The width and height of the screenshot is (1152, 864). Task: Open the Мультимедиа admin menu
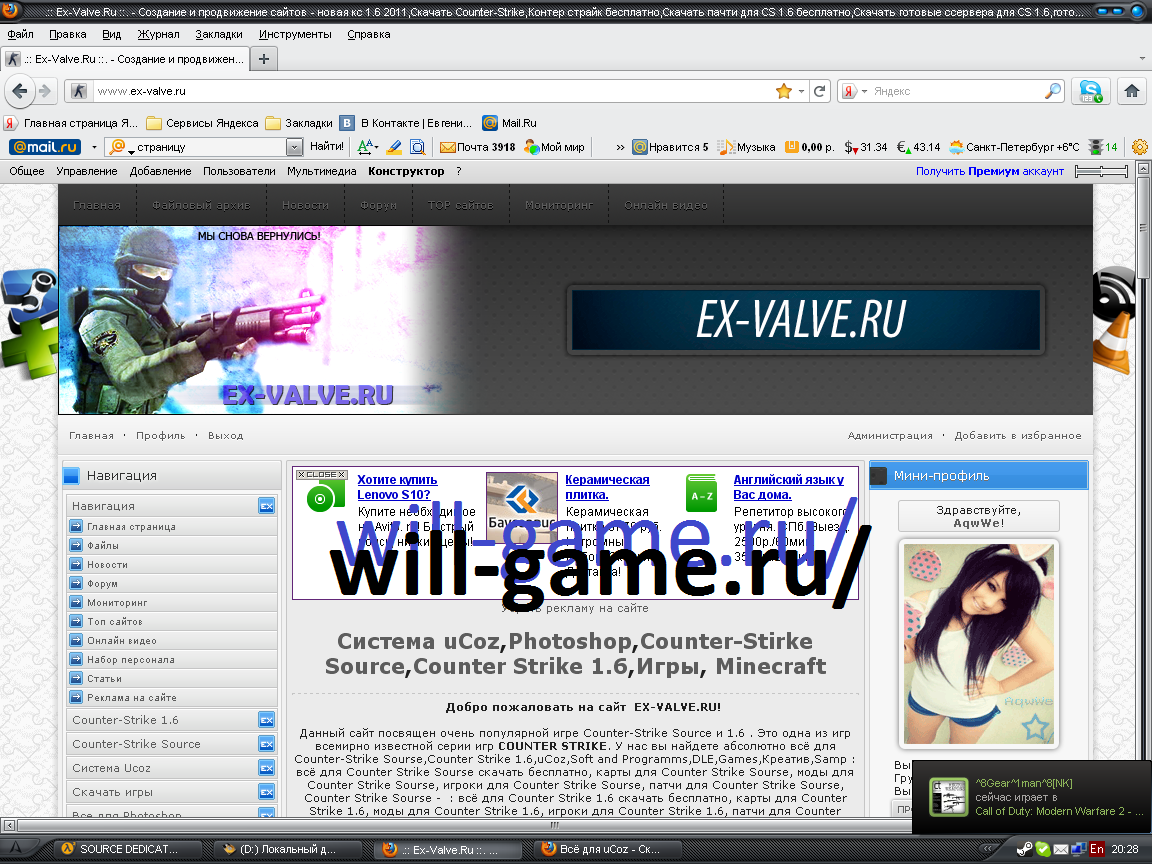pos(322,171)
